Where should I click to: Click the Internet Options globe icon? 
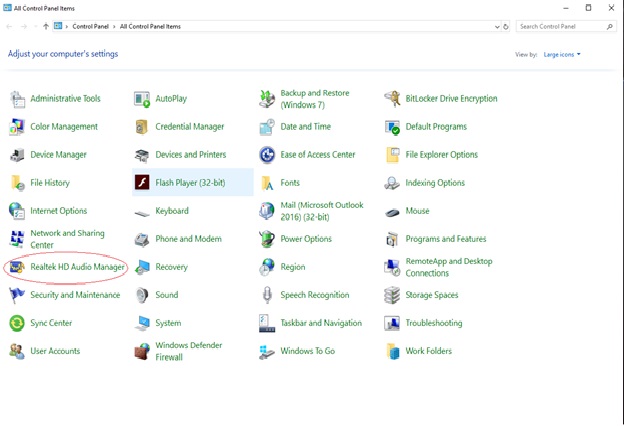coord(17,211)
